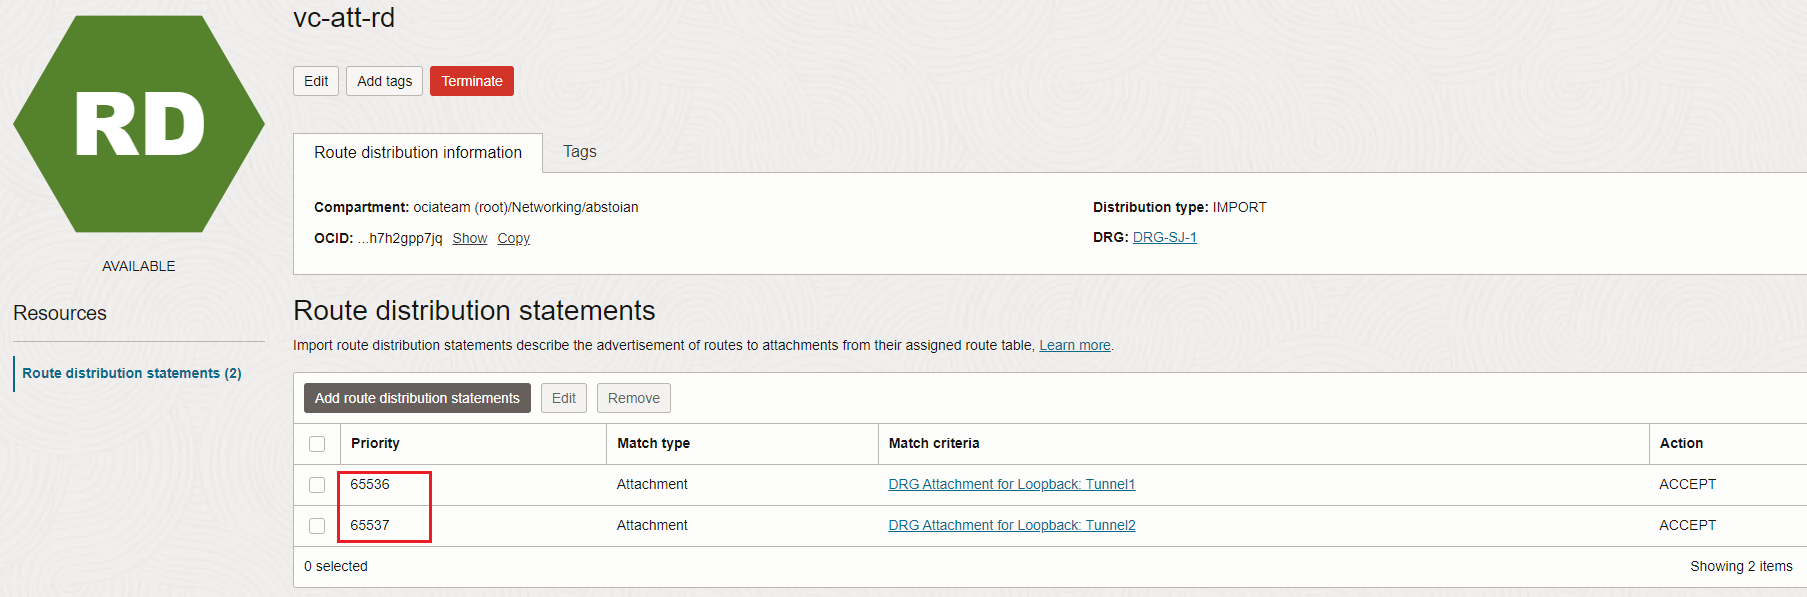Open DRG Attachment for Loopback: Tunnel2 link
Screen dimensions: 1807x597
tap(1011, 525)
